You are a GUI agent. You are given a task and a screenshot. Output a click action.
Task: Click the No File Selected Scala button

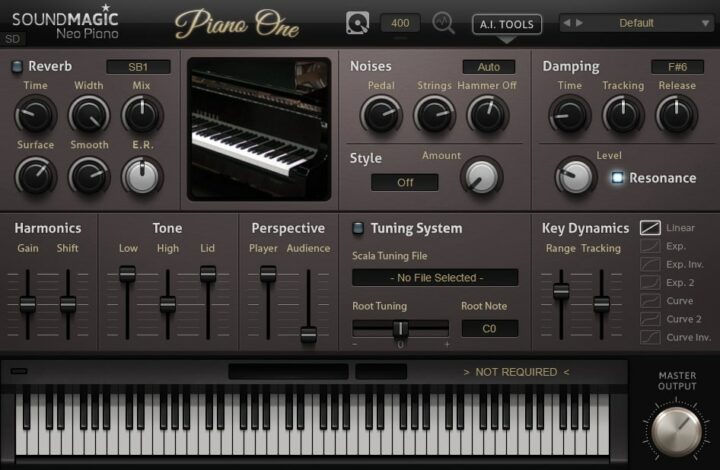435,277
